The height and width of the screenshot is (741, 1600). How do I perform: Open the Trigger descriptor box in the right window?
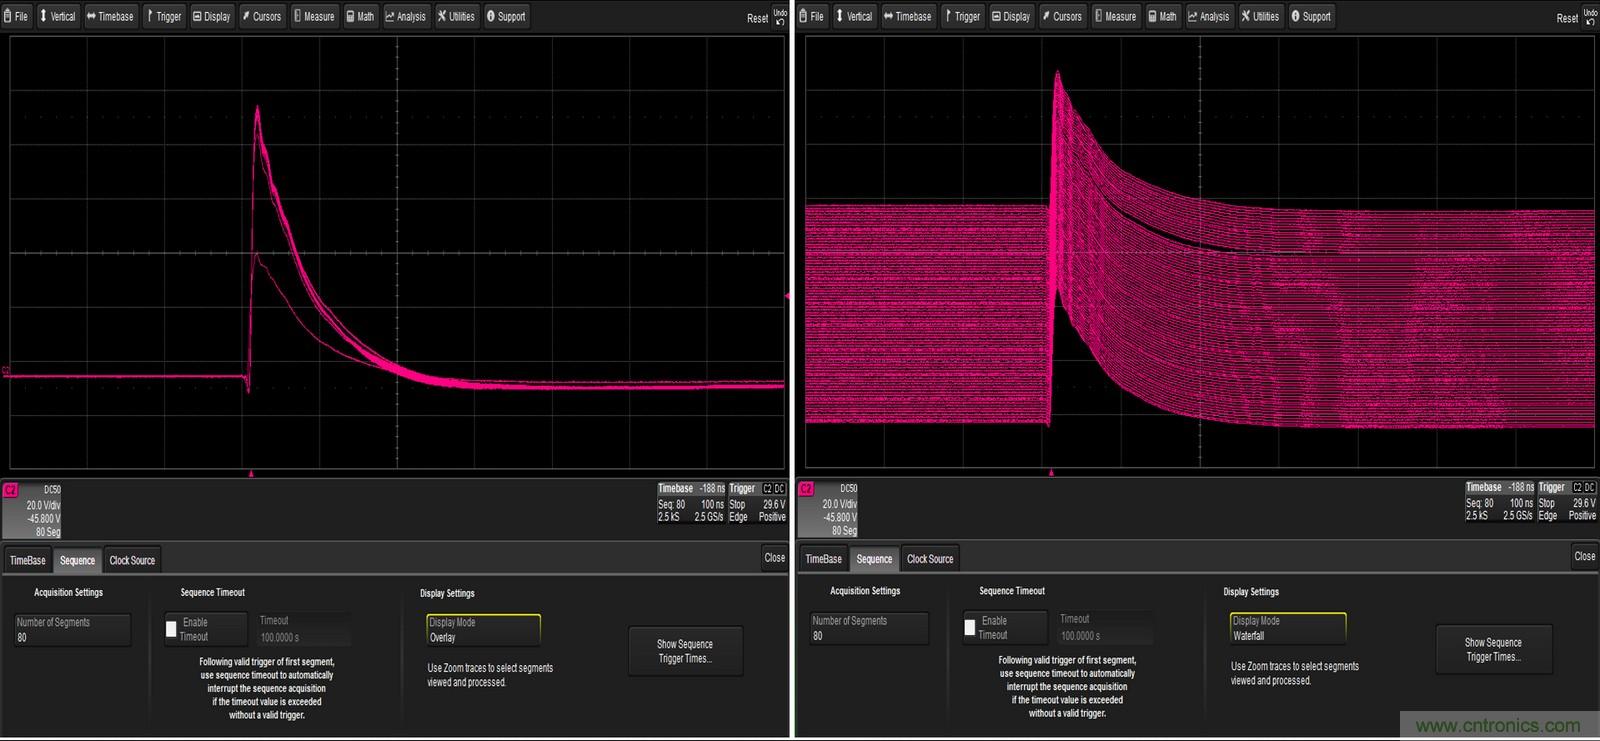(1567, 501)
